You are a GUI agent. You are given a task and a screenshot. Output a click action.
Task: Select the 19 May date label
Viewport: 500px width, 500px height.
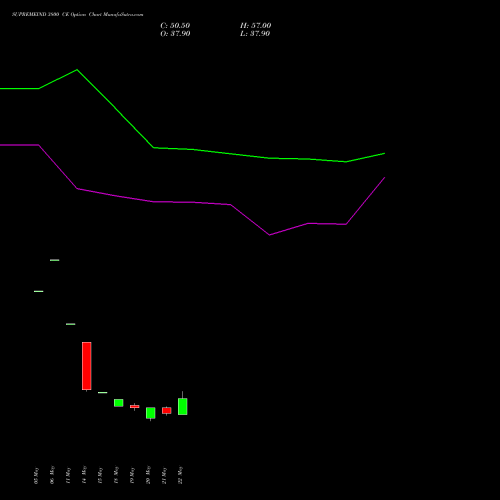[x=132, y=475]
